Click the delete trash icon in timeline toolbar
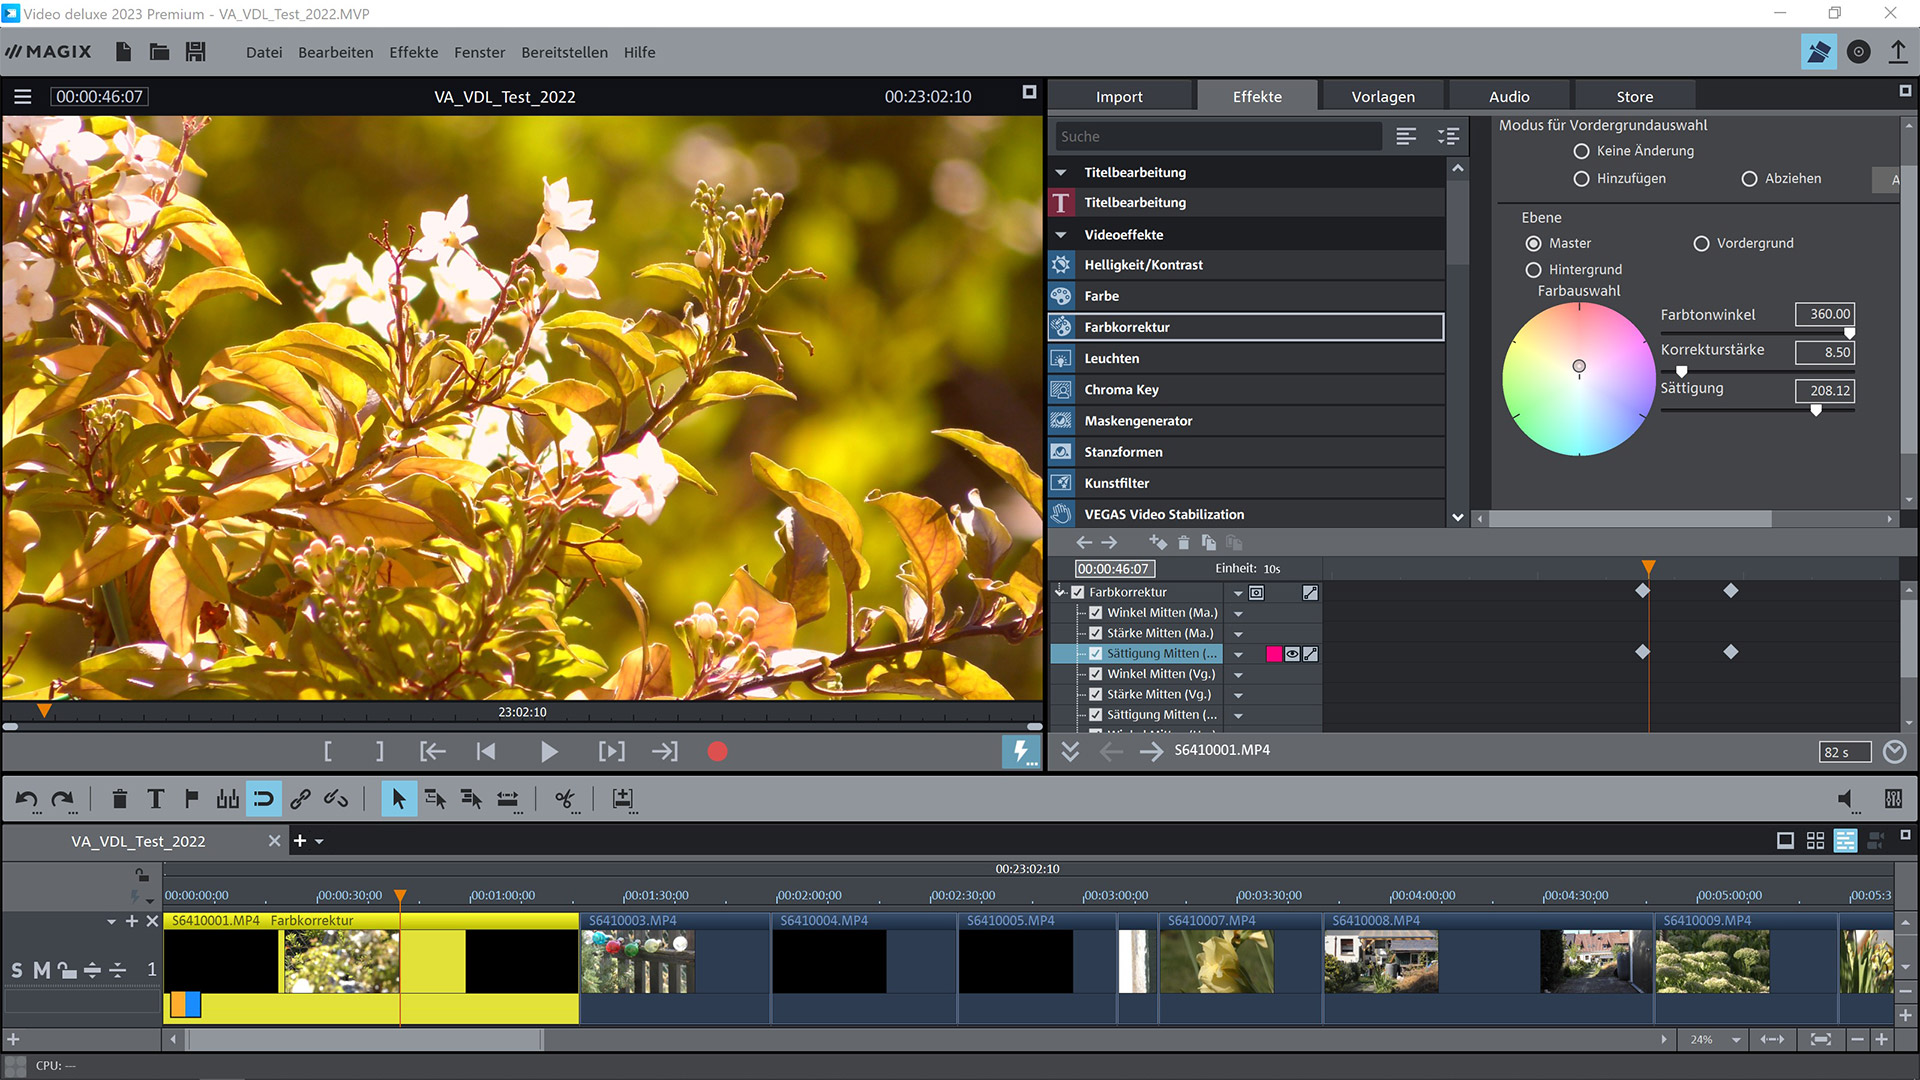 119,798
